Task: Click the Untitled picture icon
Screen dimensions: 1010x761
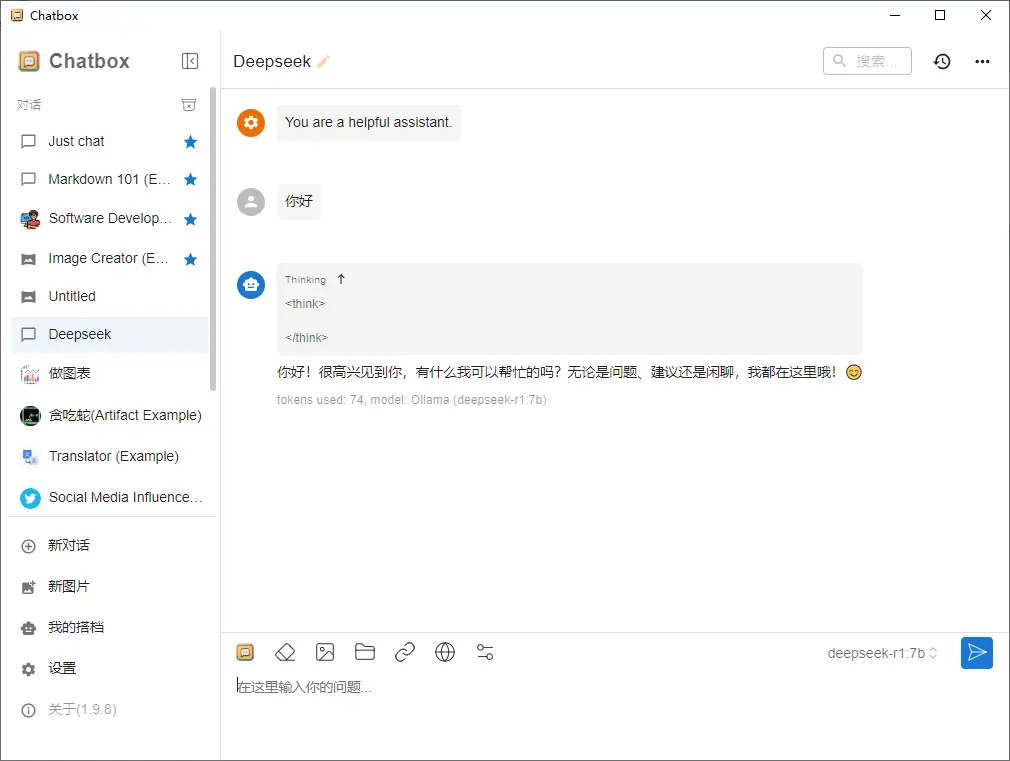Action: point(28,297)
